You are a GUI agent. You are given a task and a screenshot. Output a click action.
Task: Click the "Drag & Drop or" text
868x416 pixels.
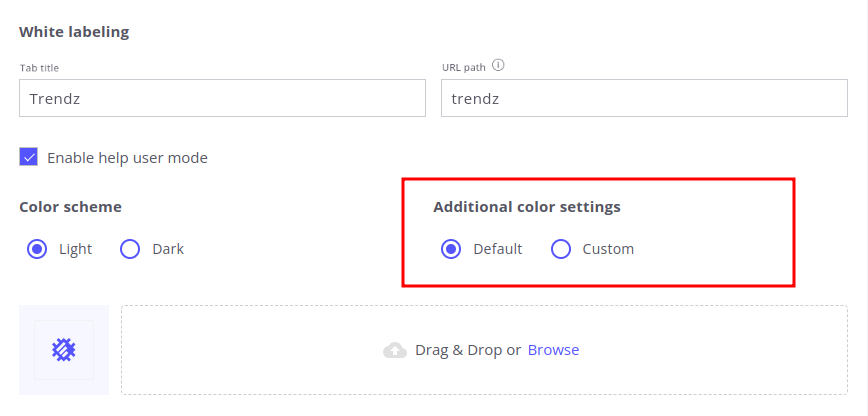pyautogui.click(x=468, y=350)
